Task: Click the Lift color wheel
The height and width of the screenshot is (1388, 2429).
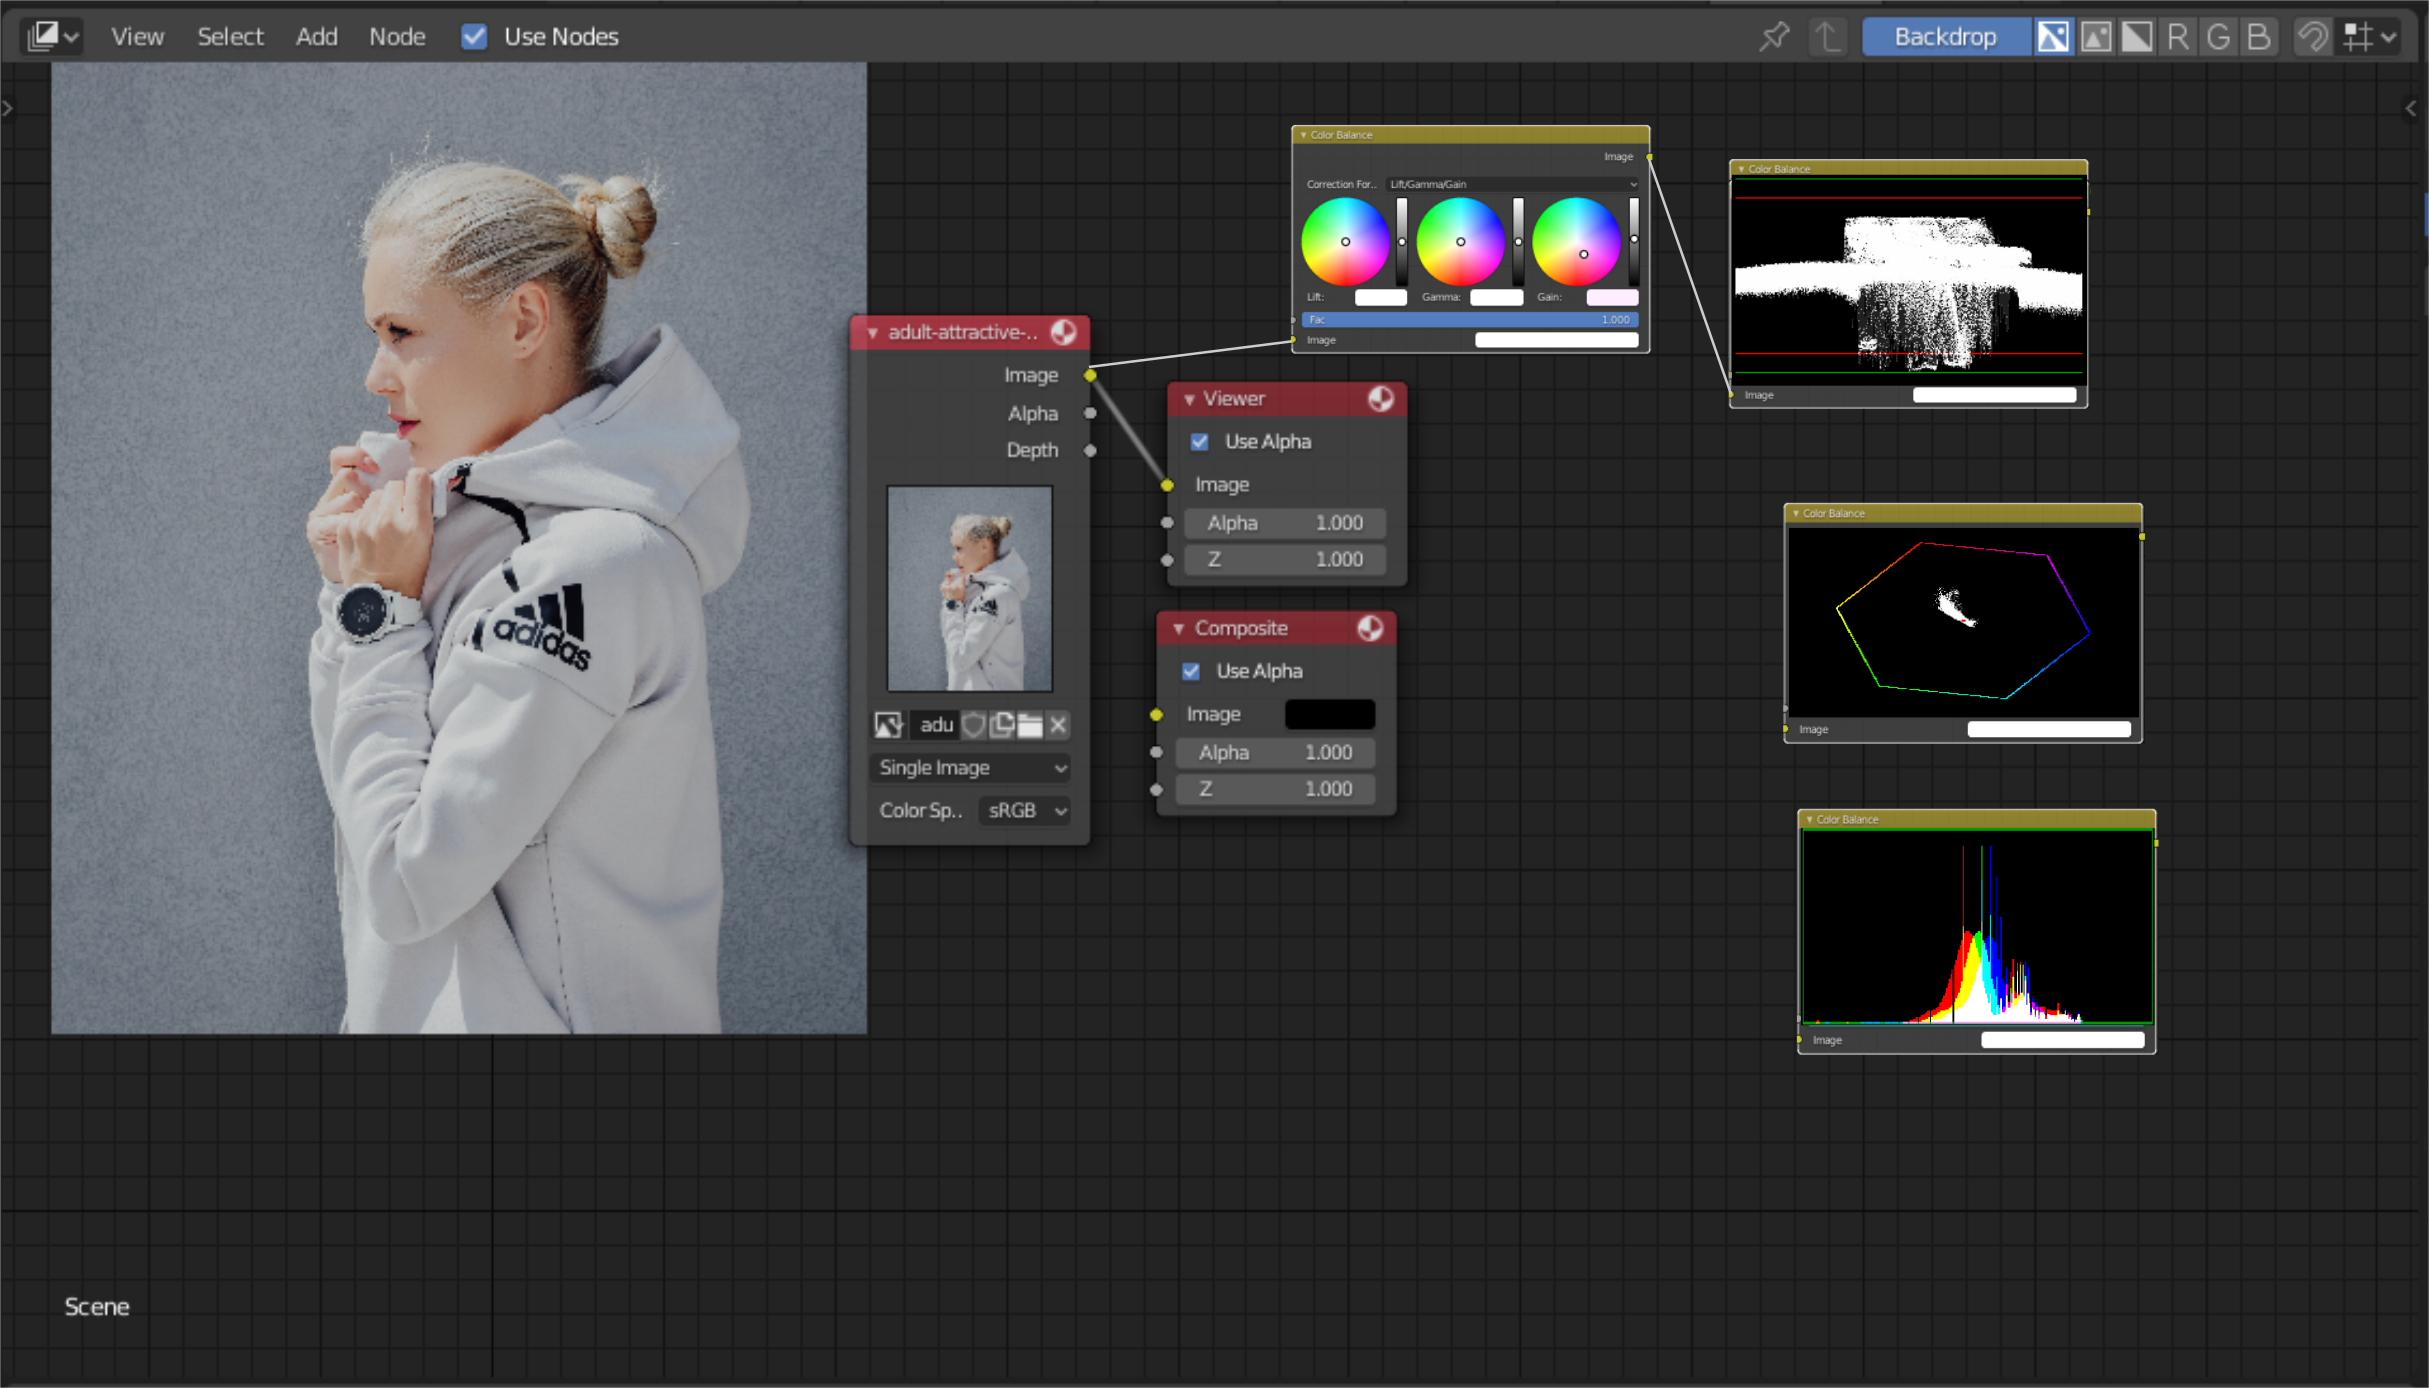Action: click(1345, 242)
